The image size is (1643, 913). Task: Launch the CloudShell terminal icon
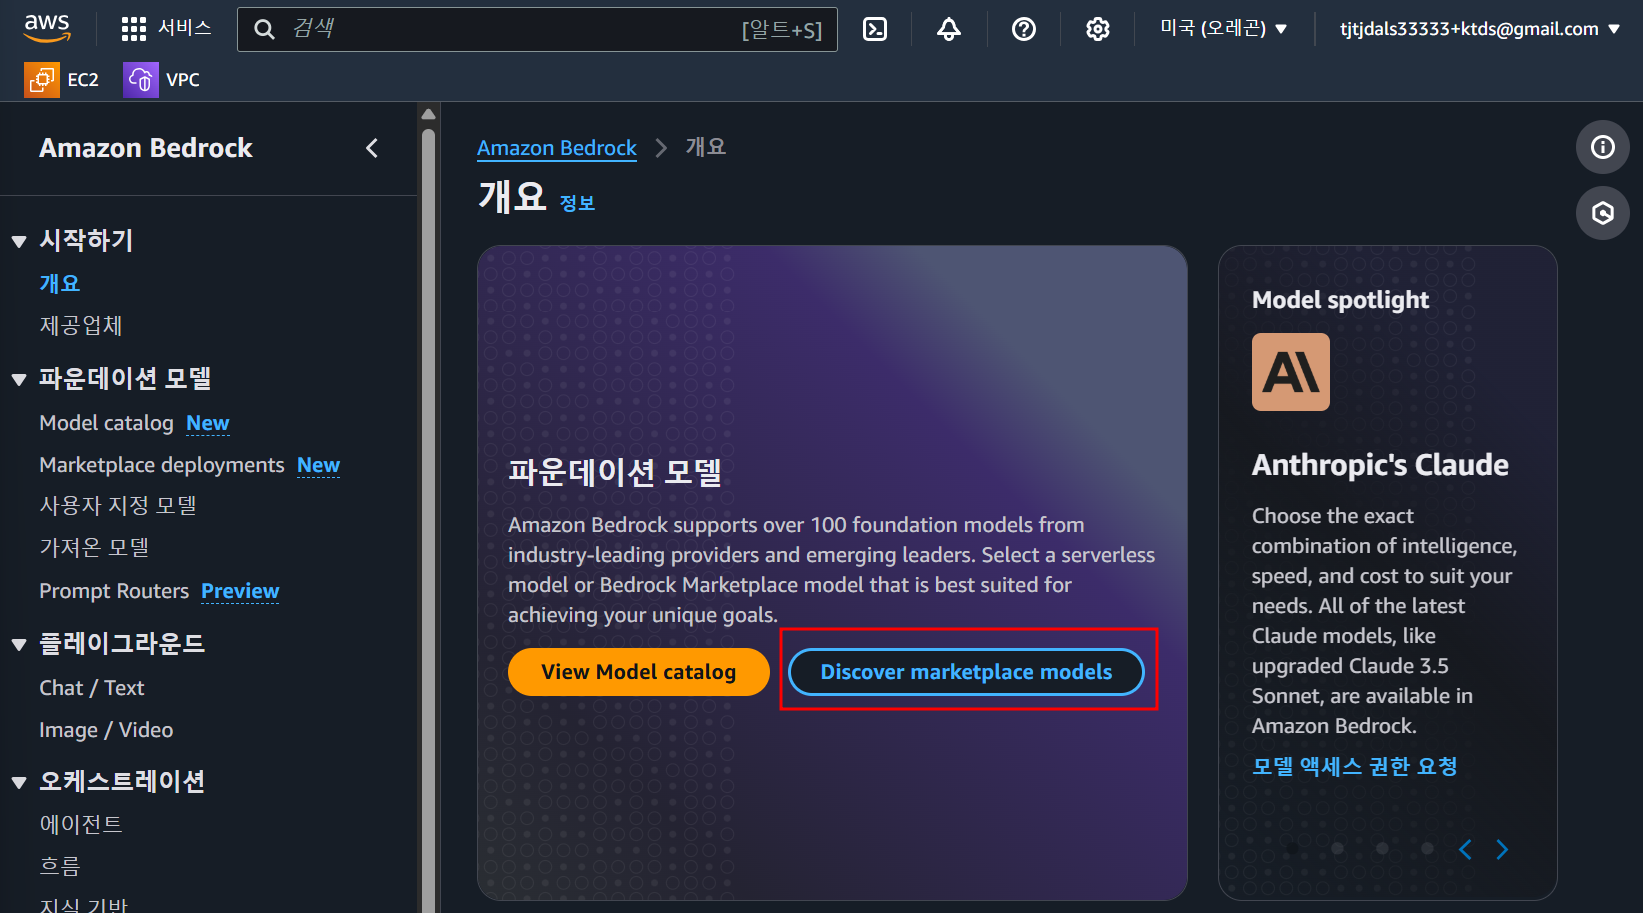[875, 29]
